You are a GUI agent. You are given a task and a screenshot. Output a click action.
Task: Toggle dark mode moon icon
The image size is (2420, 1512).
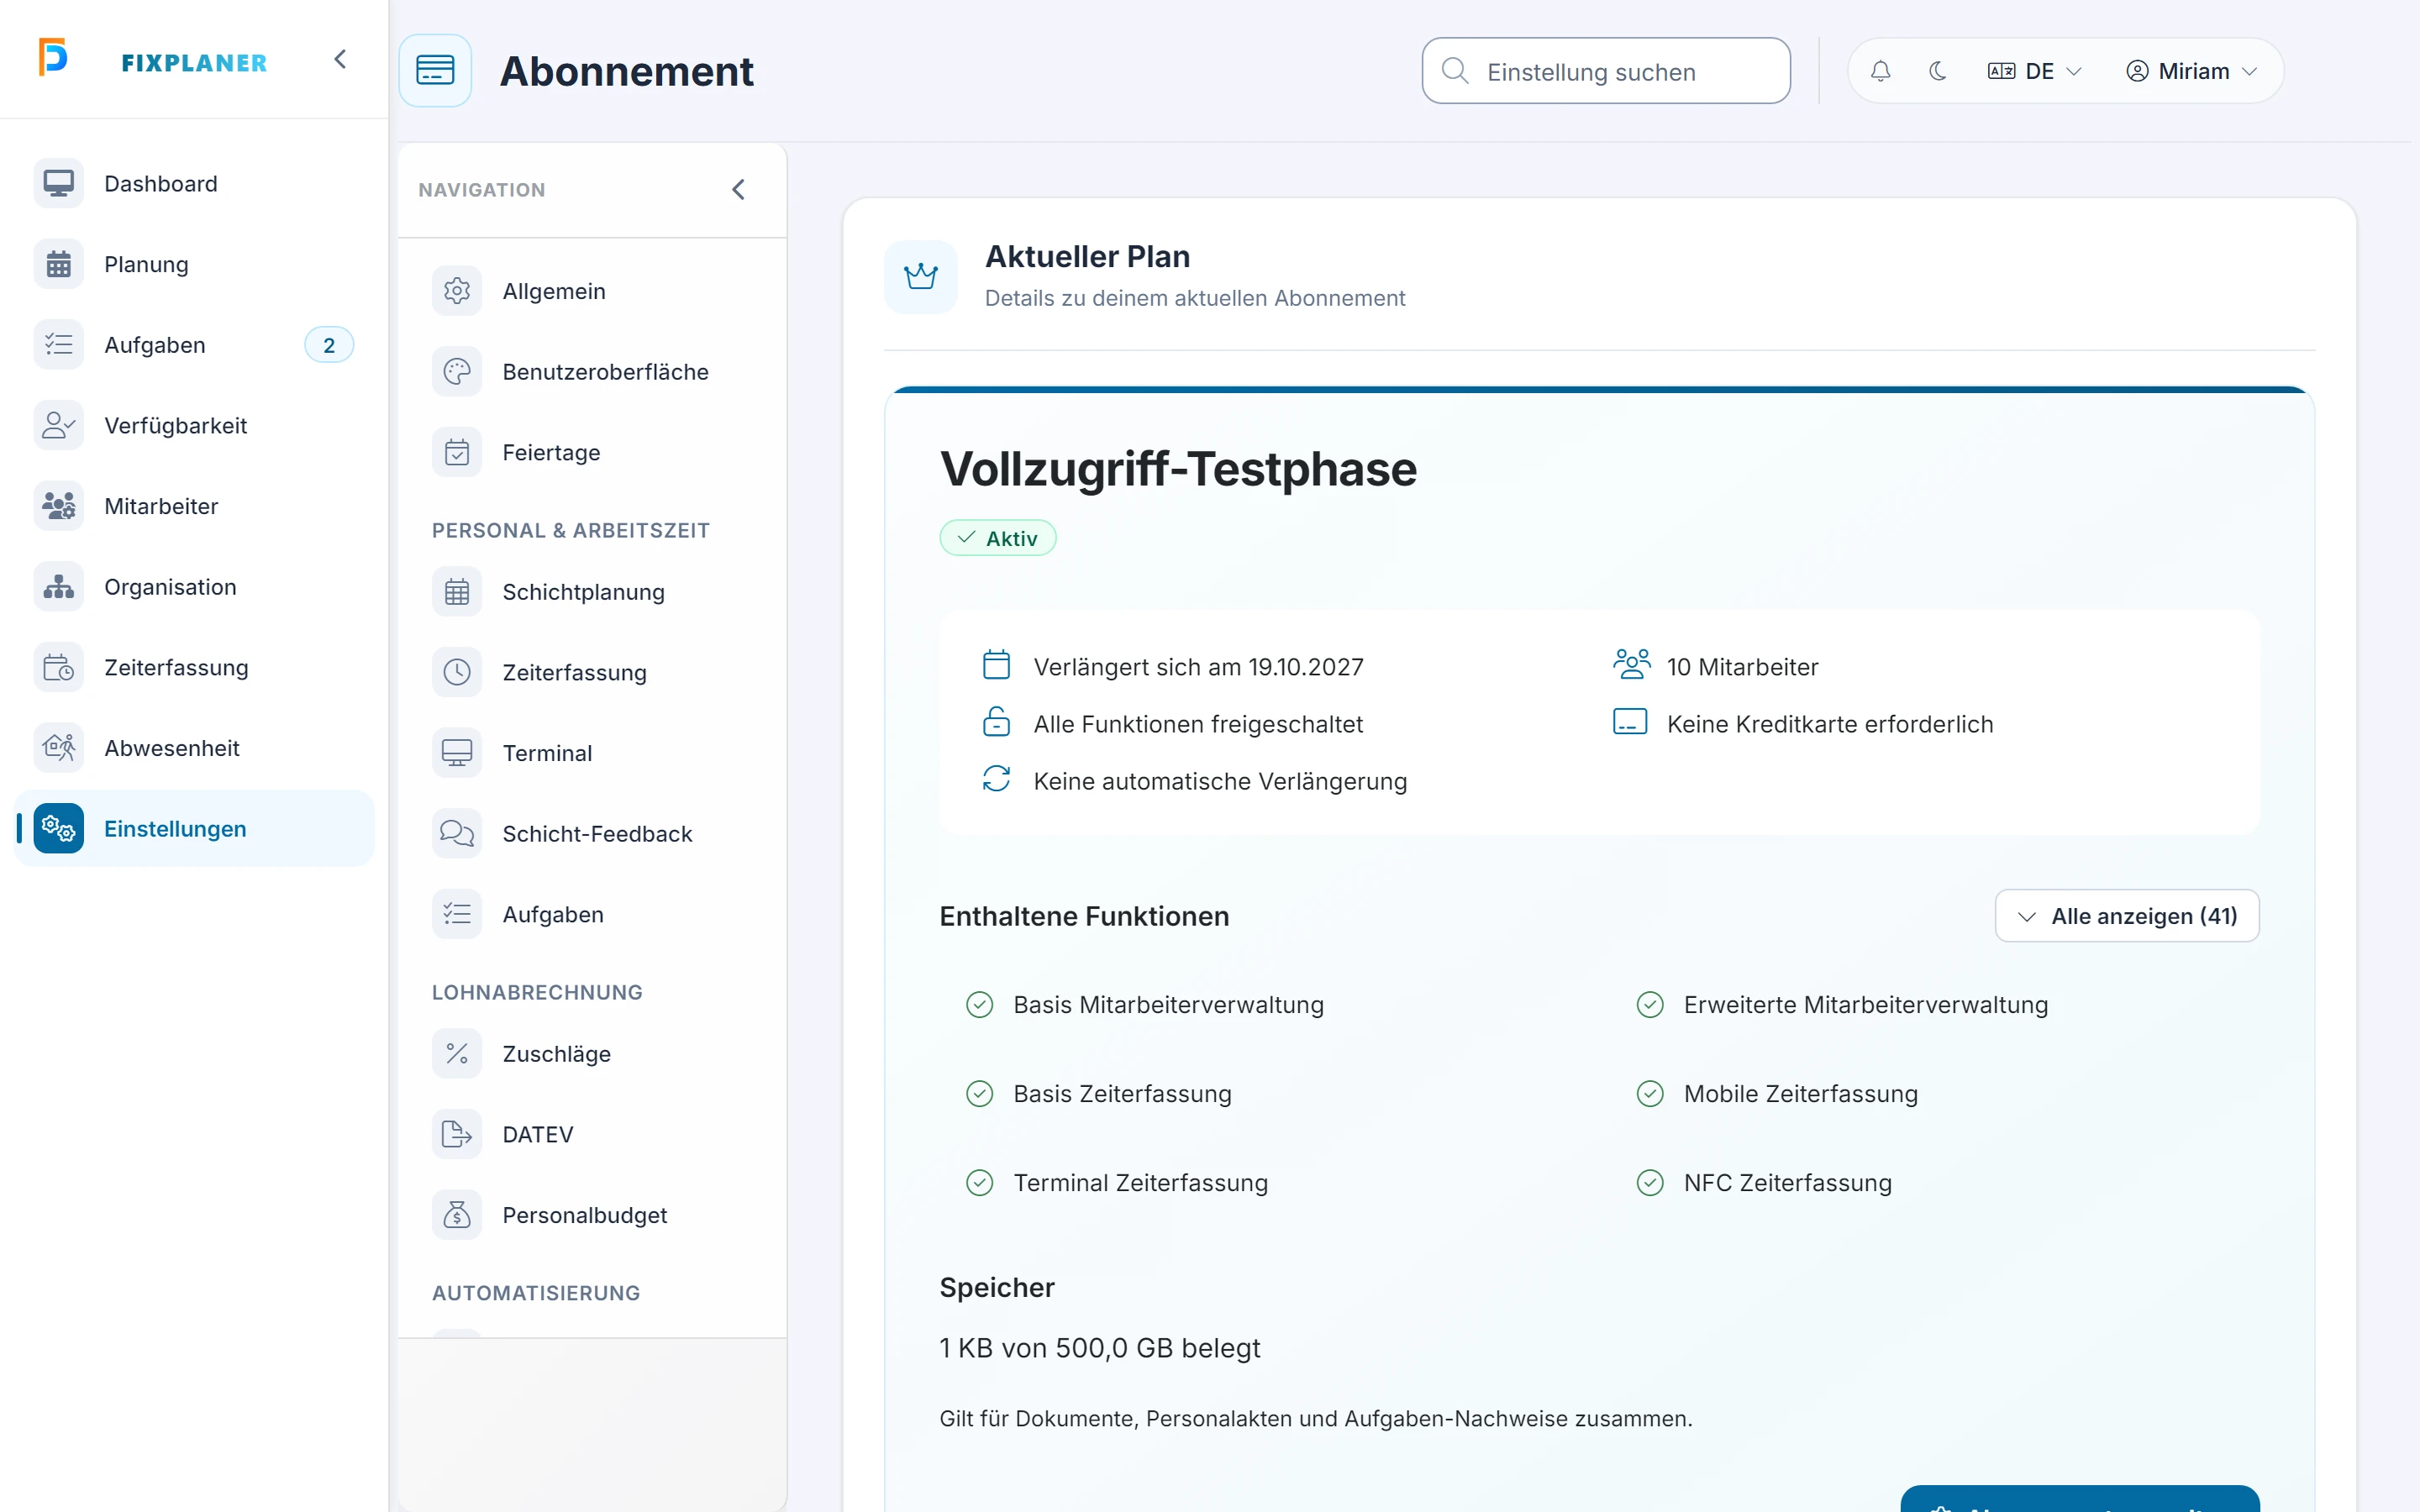1938,71
